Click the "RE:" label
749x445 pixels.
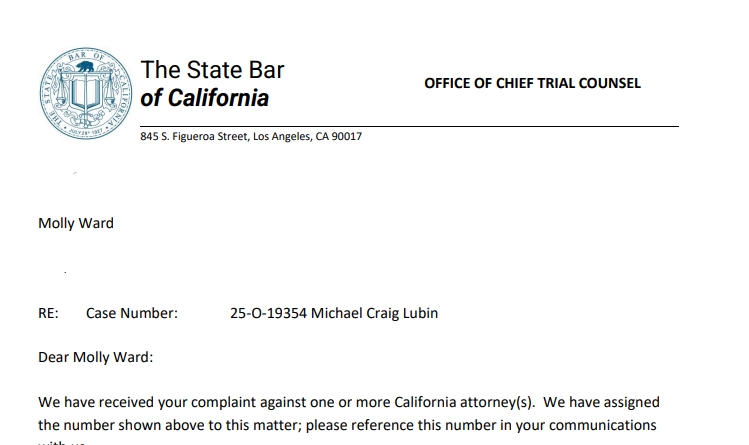click(x=48, y=313)
